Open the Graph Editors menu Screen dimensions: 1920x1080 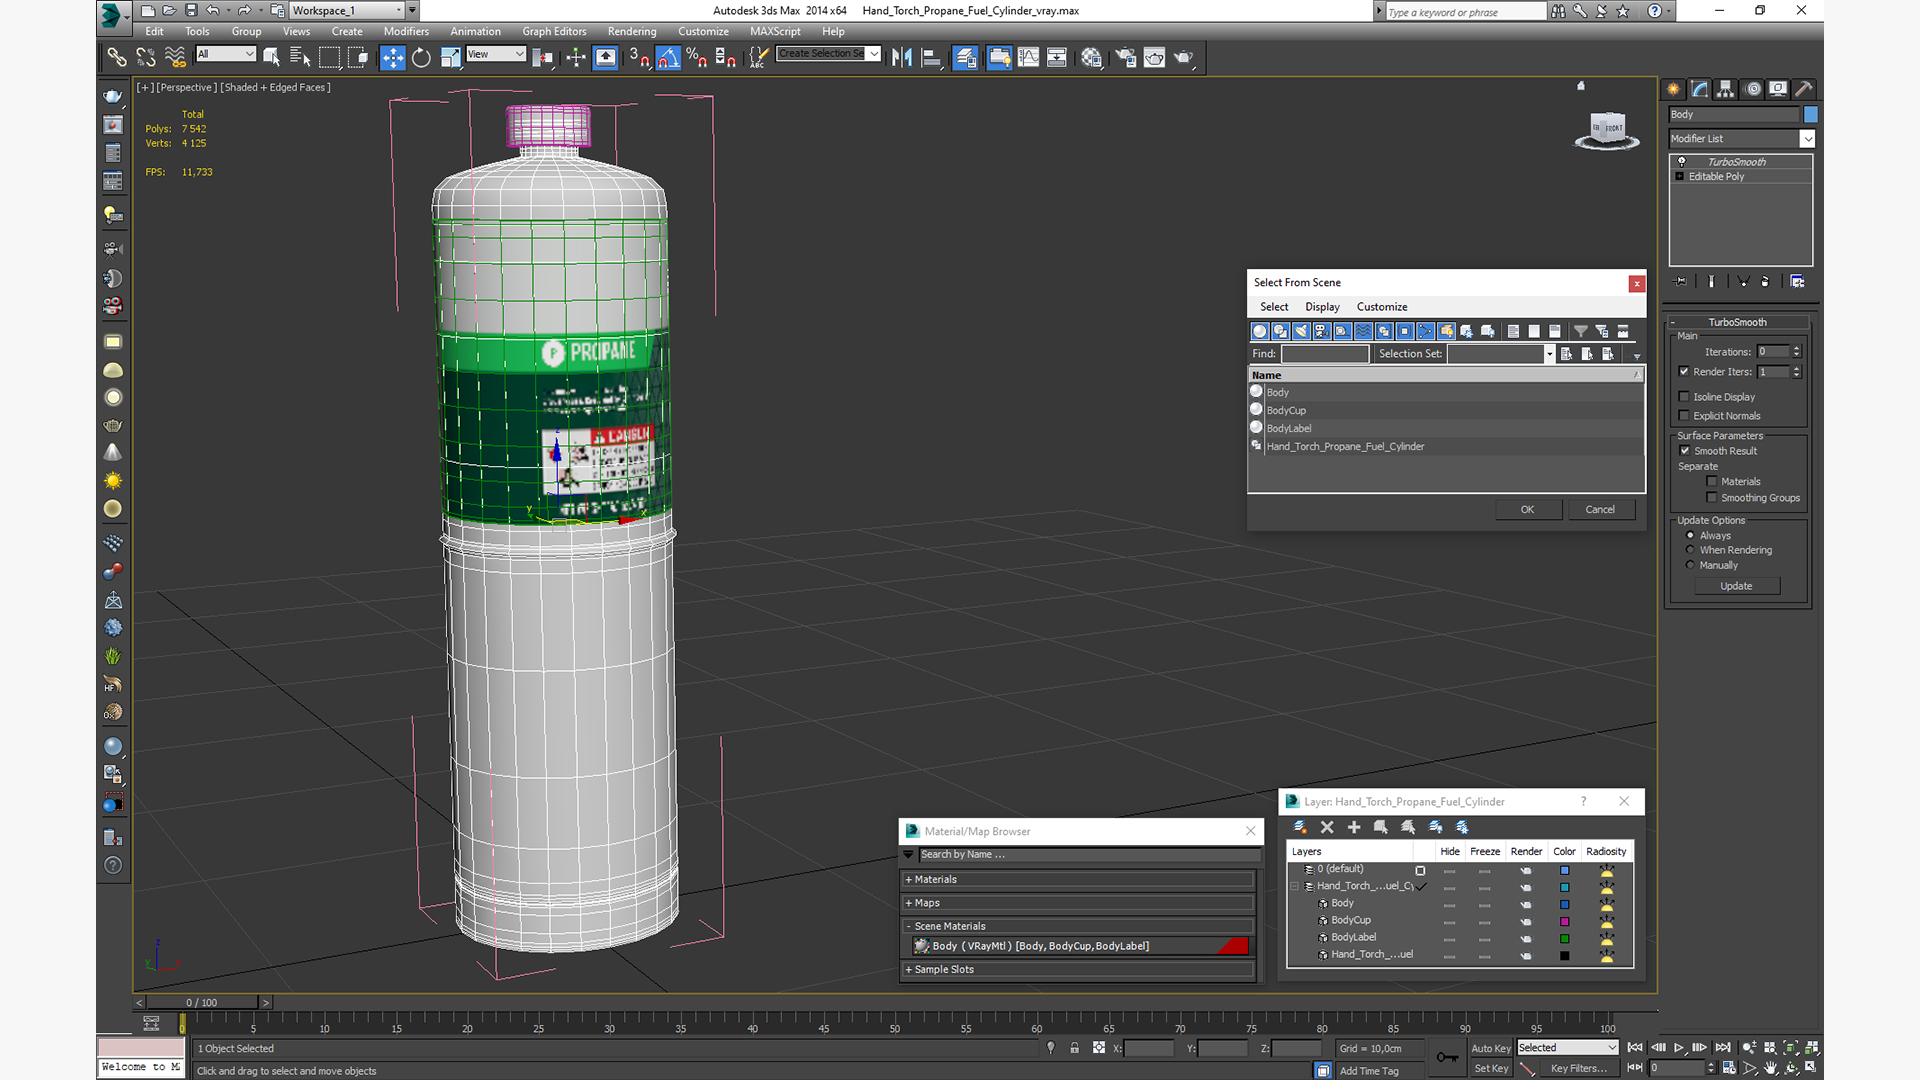click(554, 31)
